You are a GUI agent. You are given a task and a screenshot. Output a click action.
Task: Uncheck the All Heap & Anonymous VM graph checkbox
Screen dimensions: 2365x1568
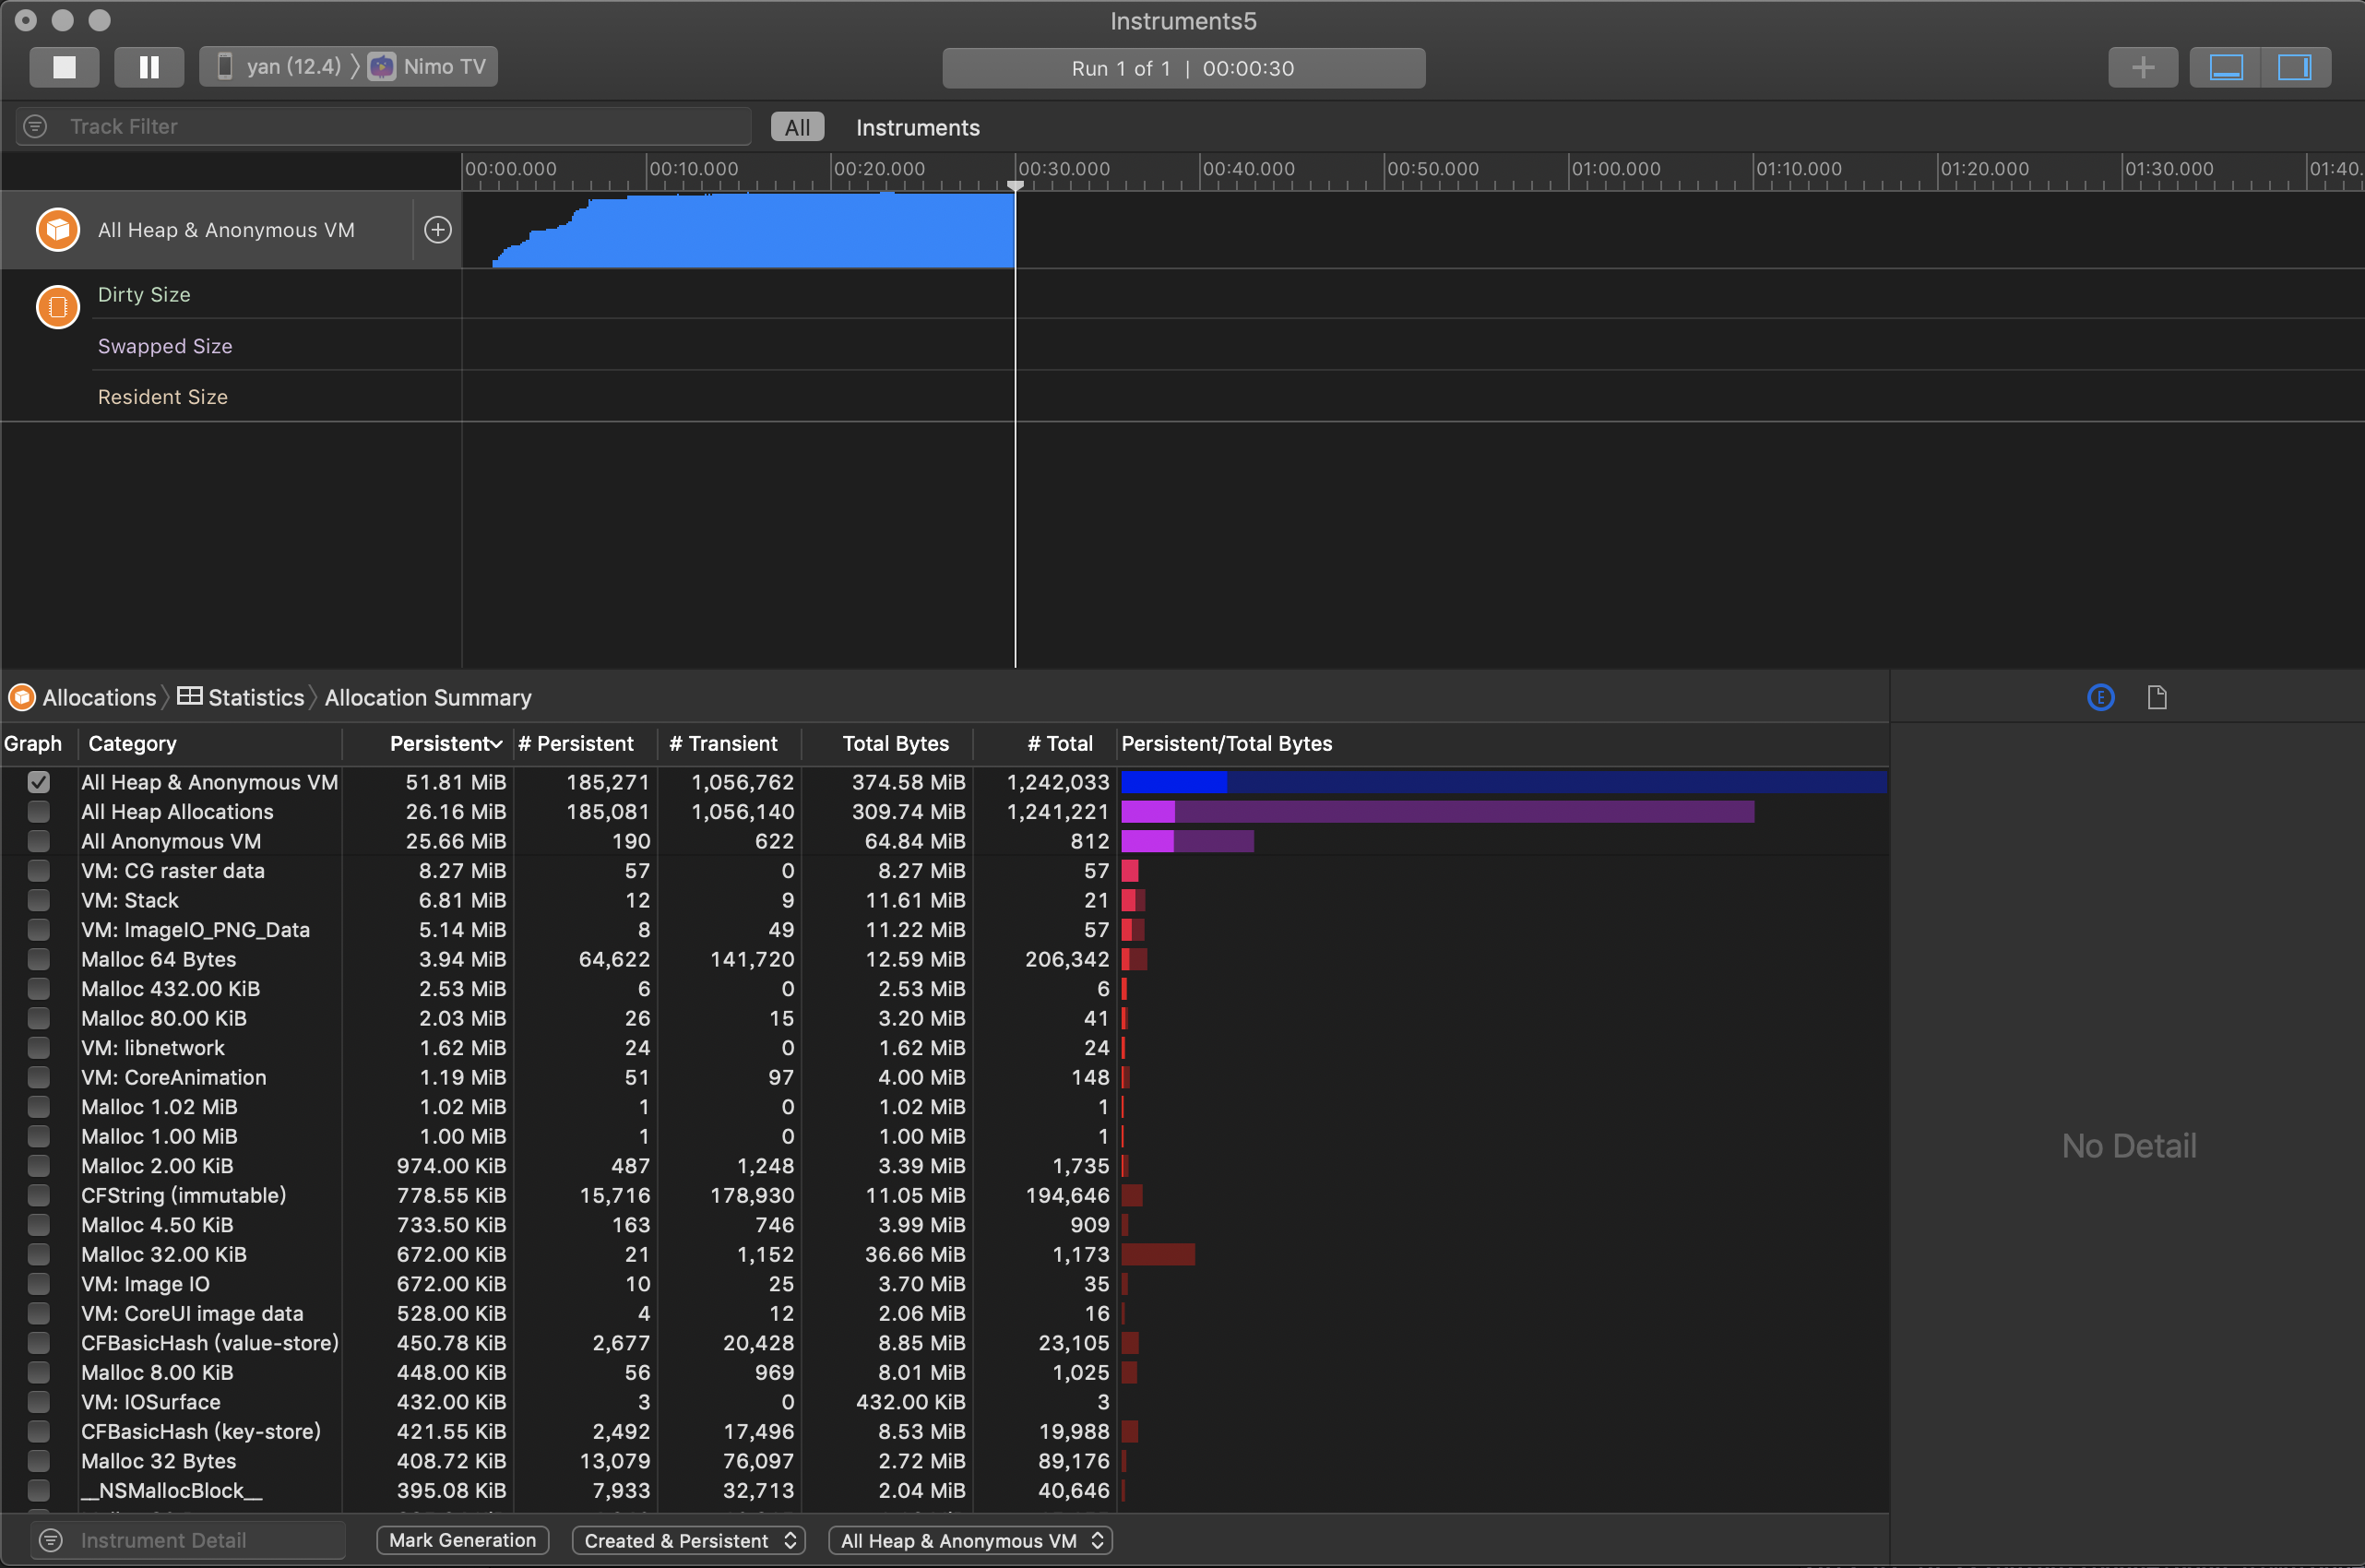click(x=38, y=782)
